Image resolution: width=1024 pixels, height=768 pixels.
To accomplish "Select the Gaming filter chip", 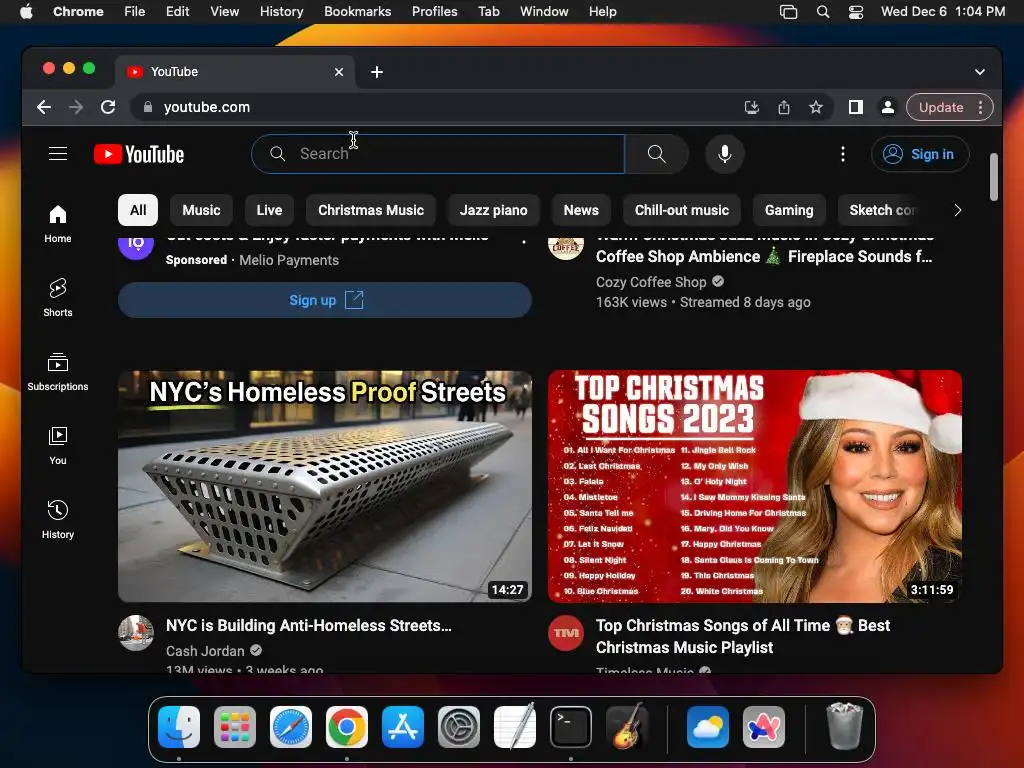I will (789, 210).
